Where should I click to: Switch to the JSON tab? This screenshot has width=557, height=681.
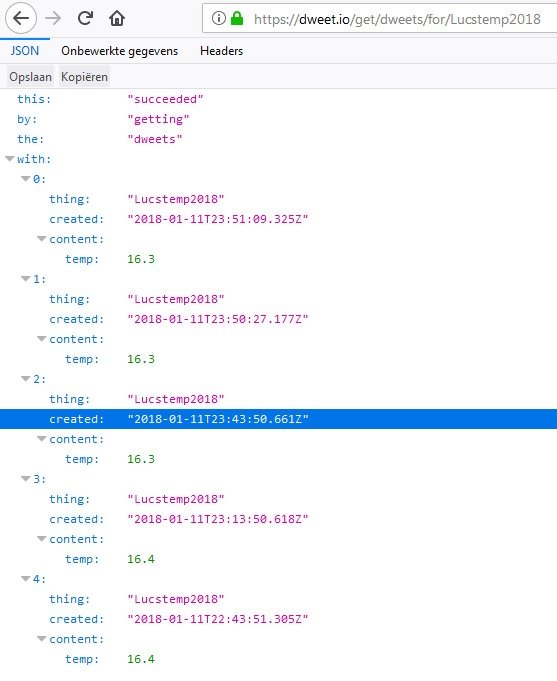(x=25, y=51)
